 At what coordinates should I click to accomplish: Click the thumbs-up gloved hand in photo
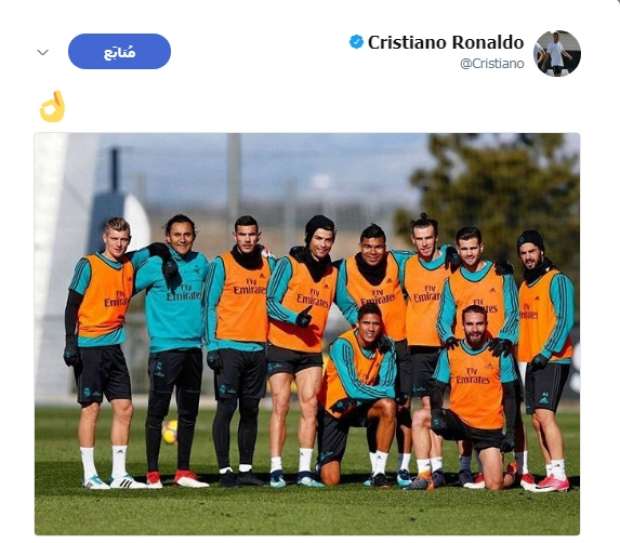tap(304, 316)
